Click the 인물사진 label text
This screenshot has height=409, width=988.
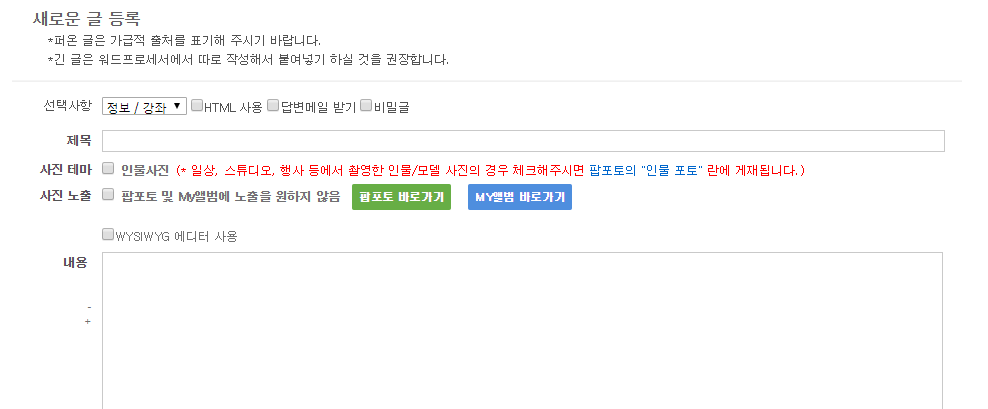tap(145, 171)
